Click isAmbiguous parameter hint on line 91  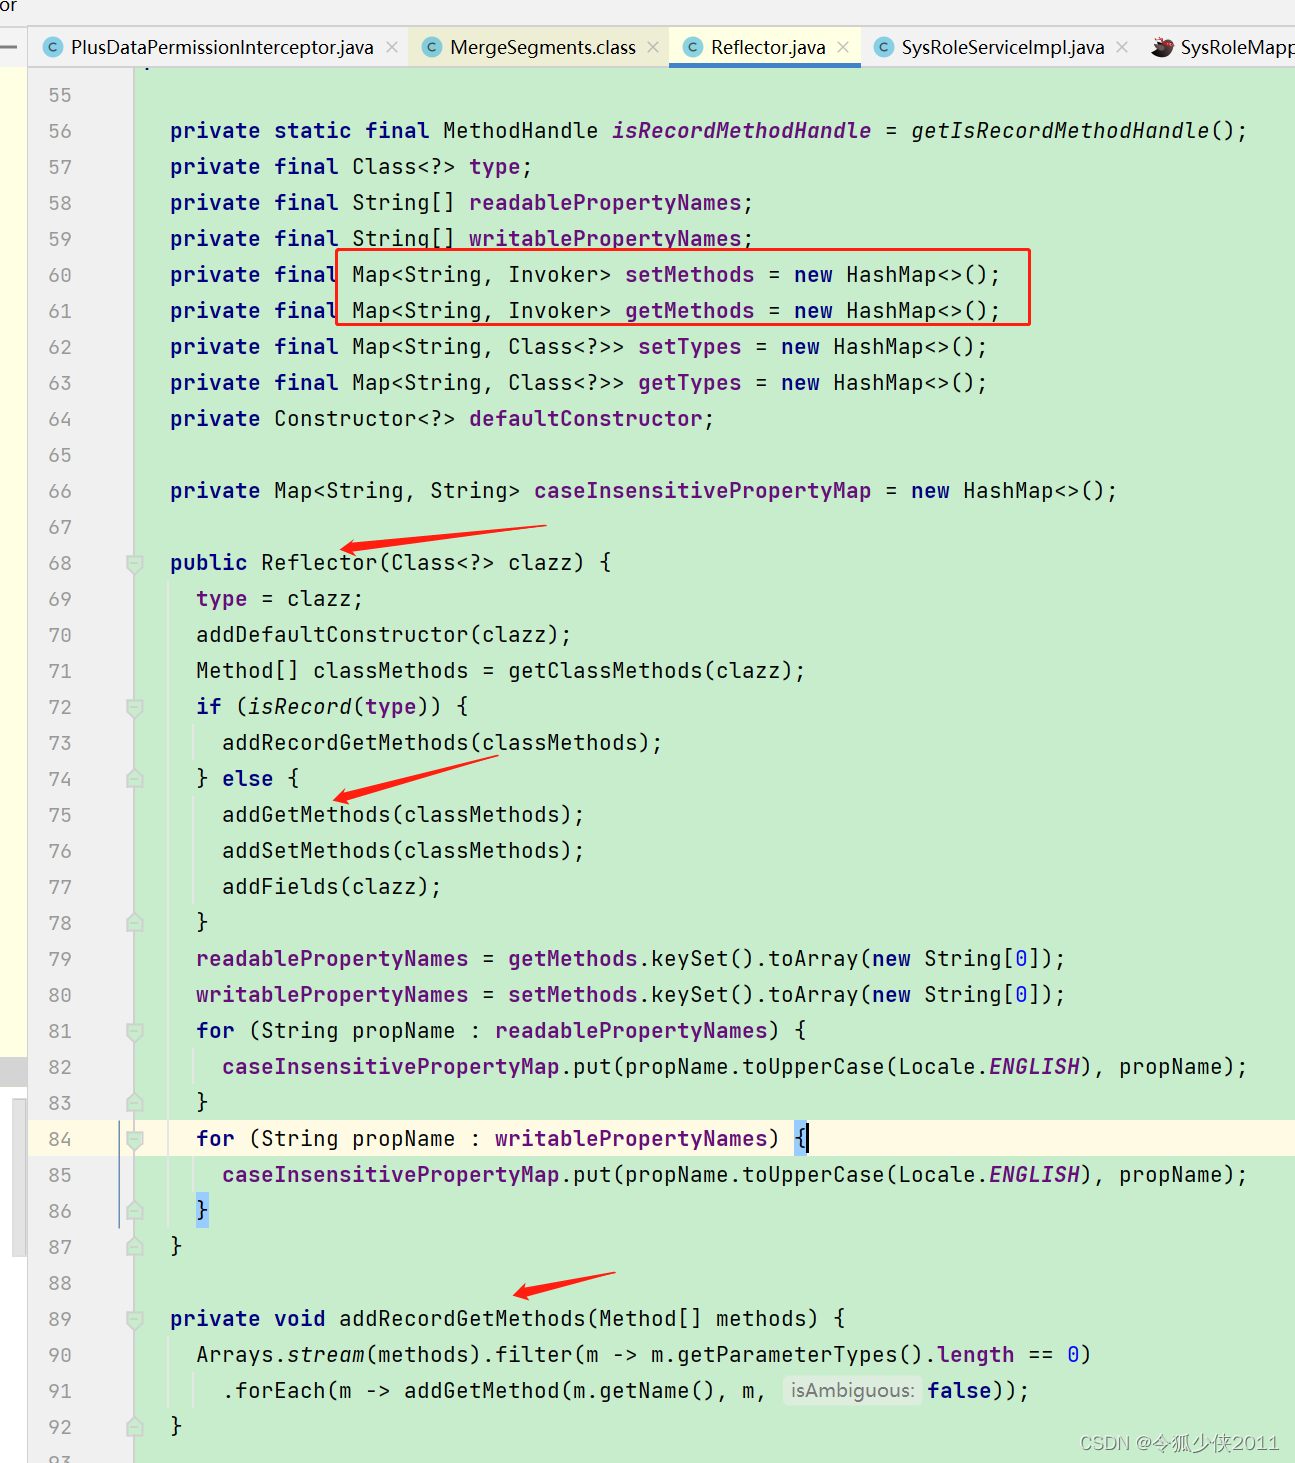point(852,1390)
